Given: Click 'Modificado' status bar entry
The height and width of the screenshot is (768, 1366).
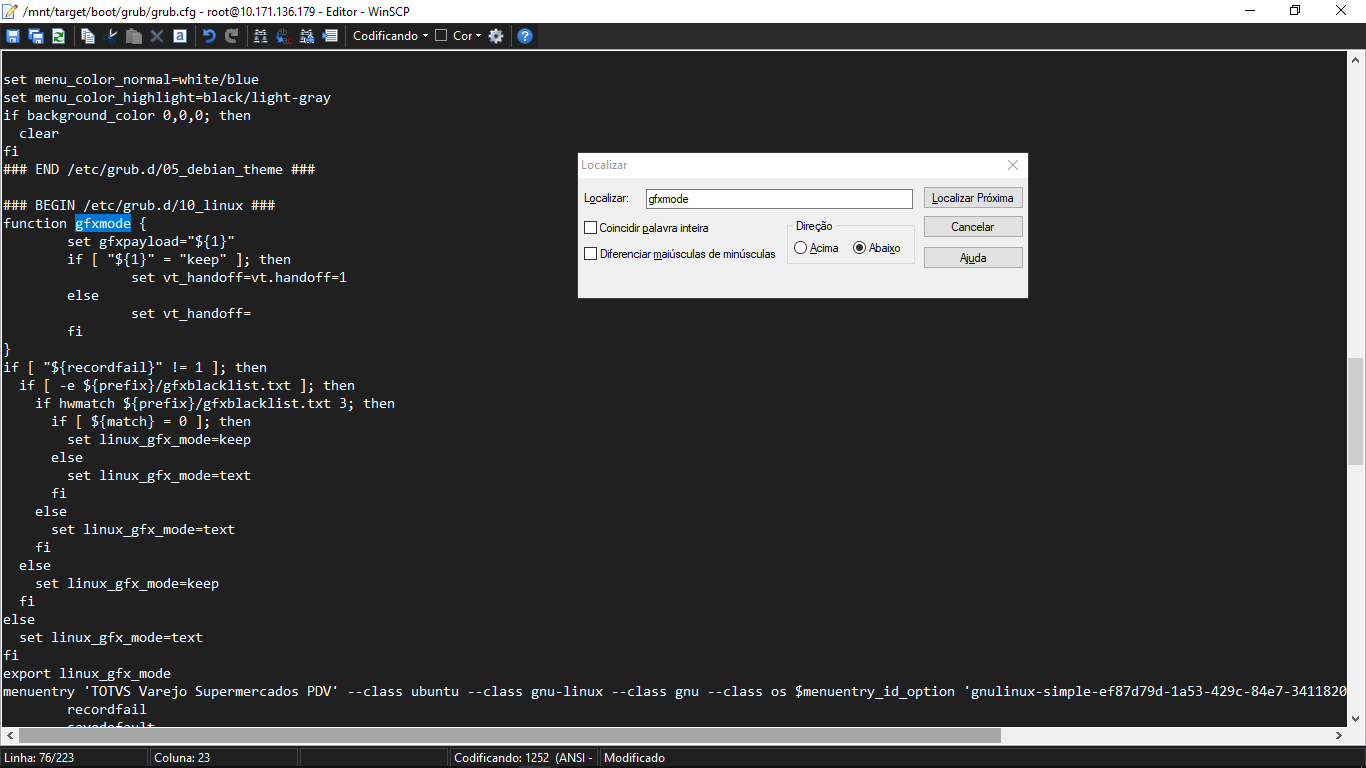Looking at the screenshot, I should (x=634, y=758).
